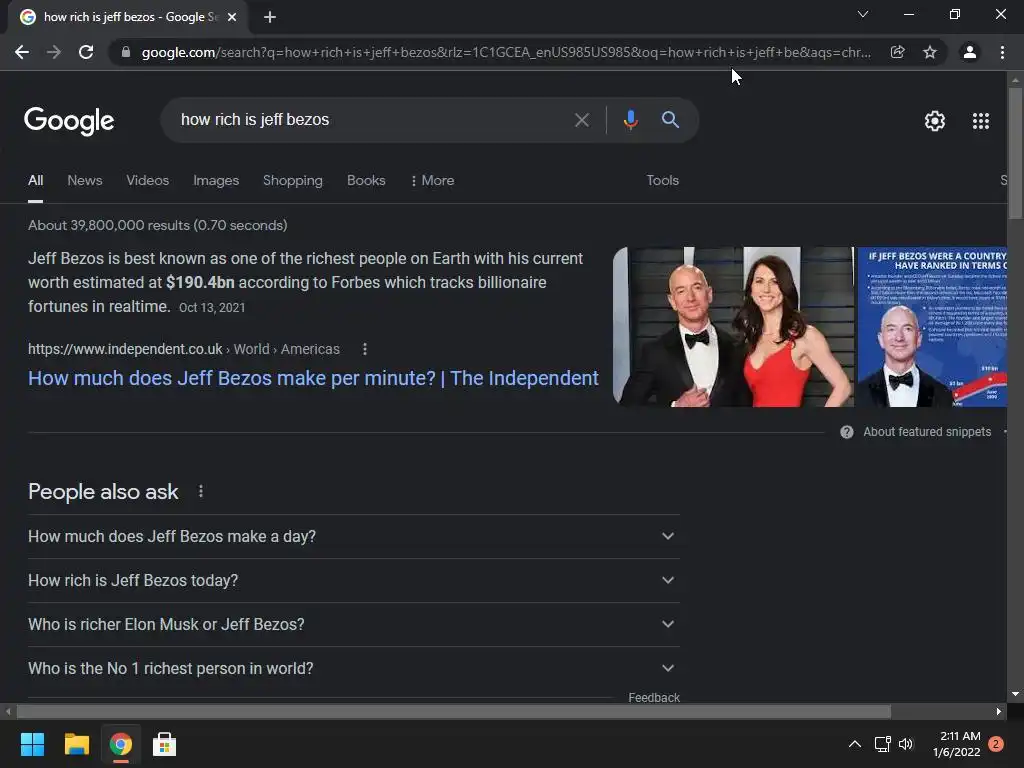Open the blue infographic thumbnail
This screenshot has height=768, width=1024.
tap(932, 327)
